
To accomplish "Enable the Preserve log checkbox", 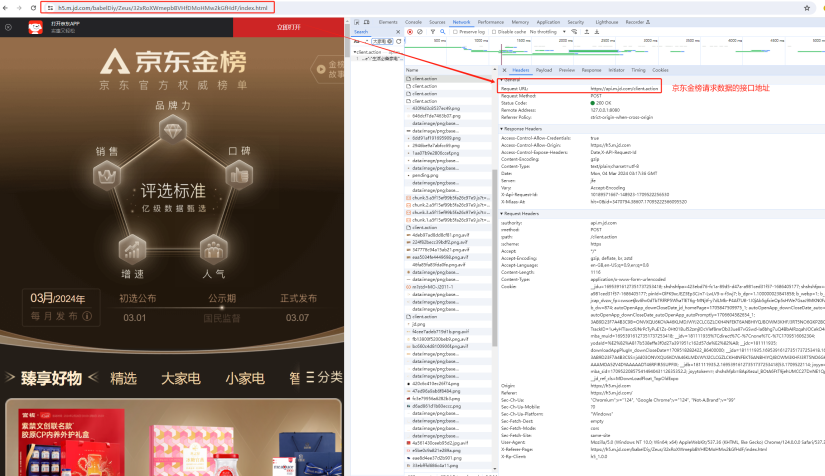I will click(x=455, y=32).
